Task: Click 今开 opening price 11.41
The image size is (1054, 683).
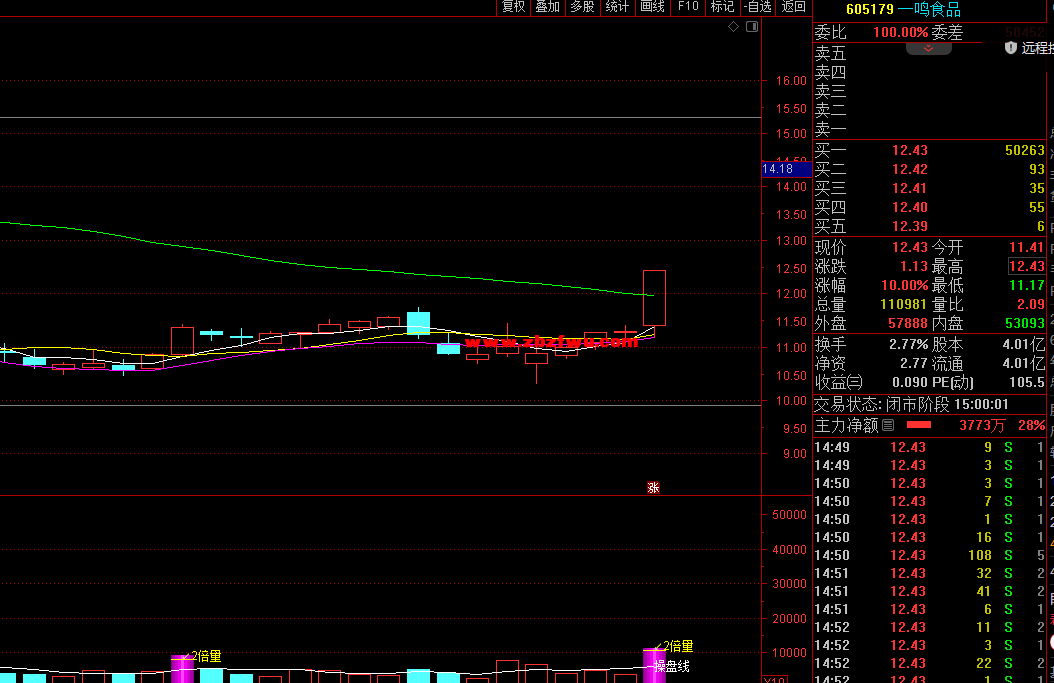Action: point(1026,247)
